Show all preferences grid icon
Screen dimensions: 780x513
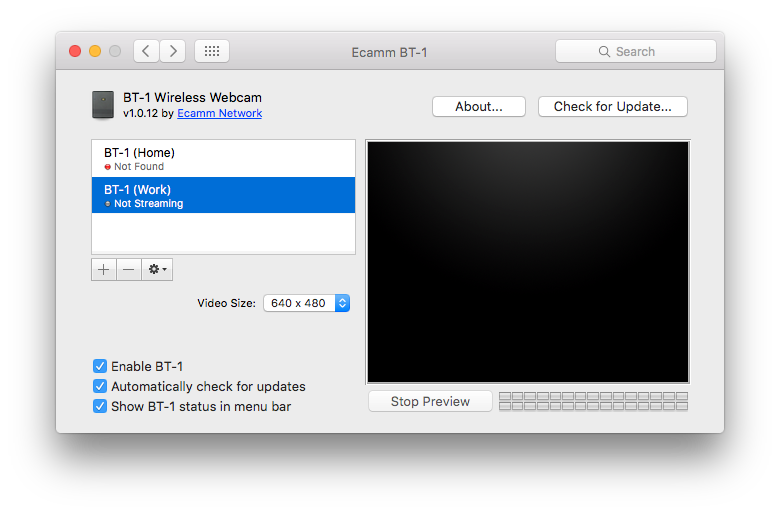pos(212,51)
